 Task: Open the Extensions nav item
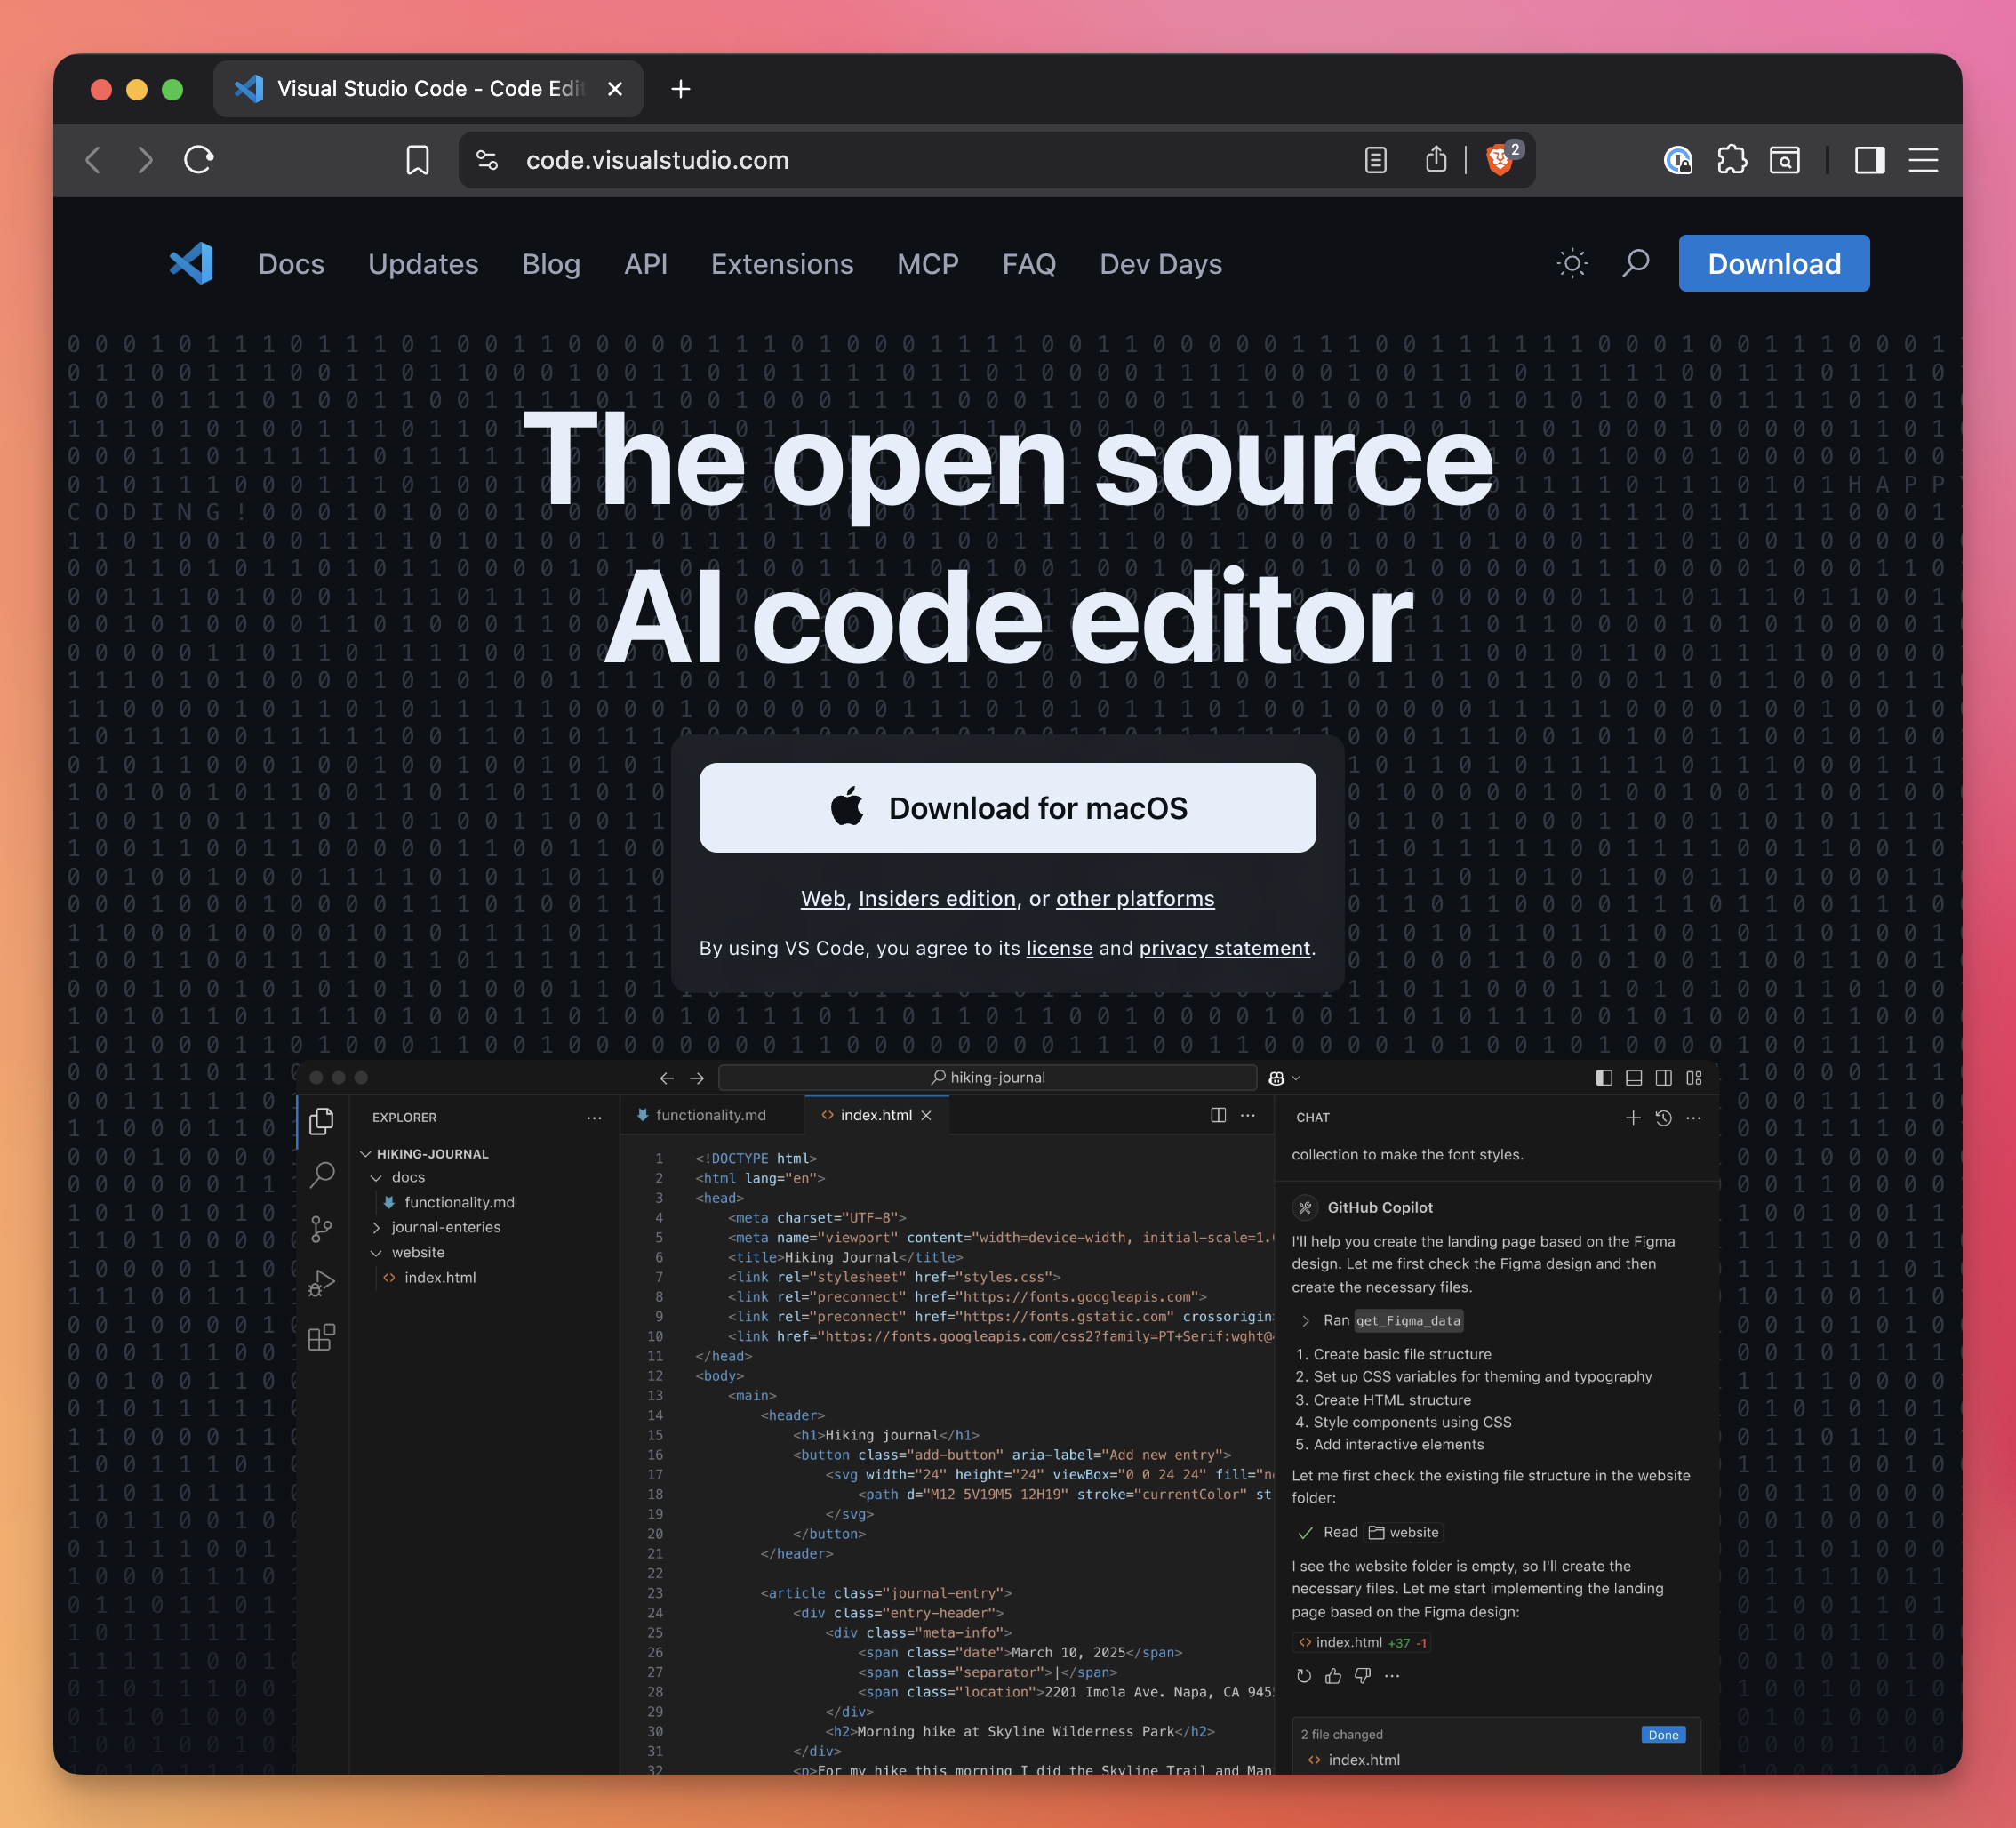(782, 264)
